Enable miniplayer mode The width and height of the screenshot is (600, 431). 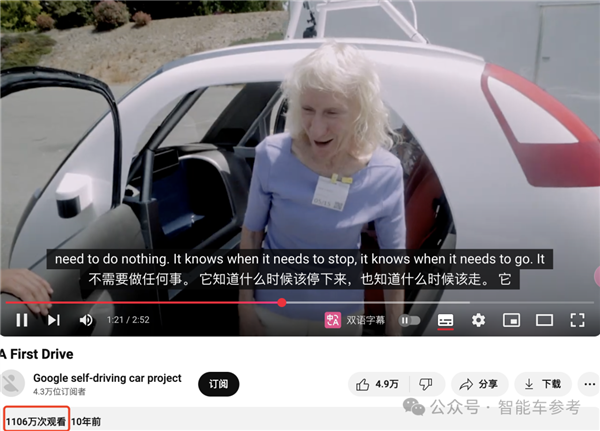(511, 320)
